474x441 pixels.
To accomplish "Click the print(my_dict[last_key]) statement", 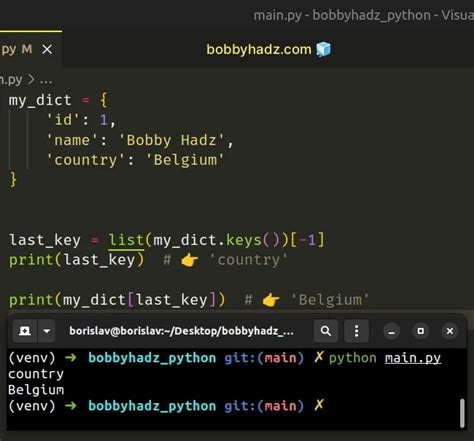I will pos(117,300).
